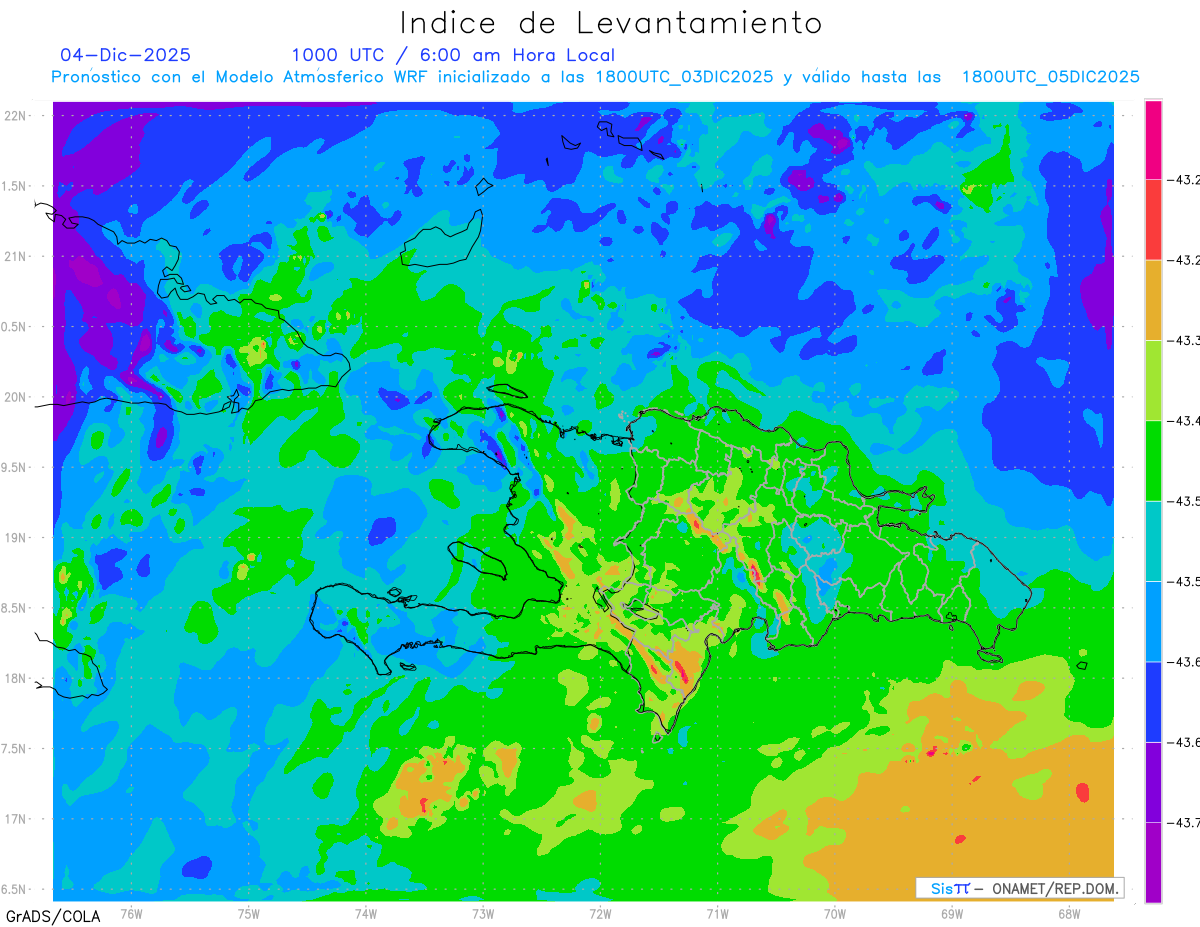The height and width of the screenshot is (927, 1200).
Task: Click the '18N' latitude label
Action: pos(16,678)
